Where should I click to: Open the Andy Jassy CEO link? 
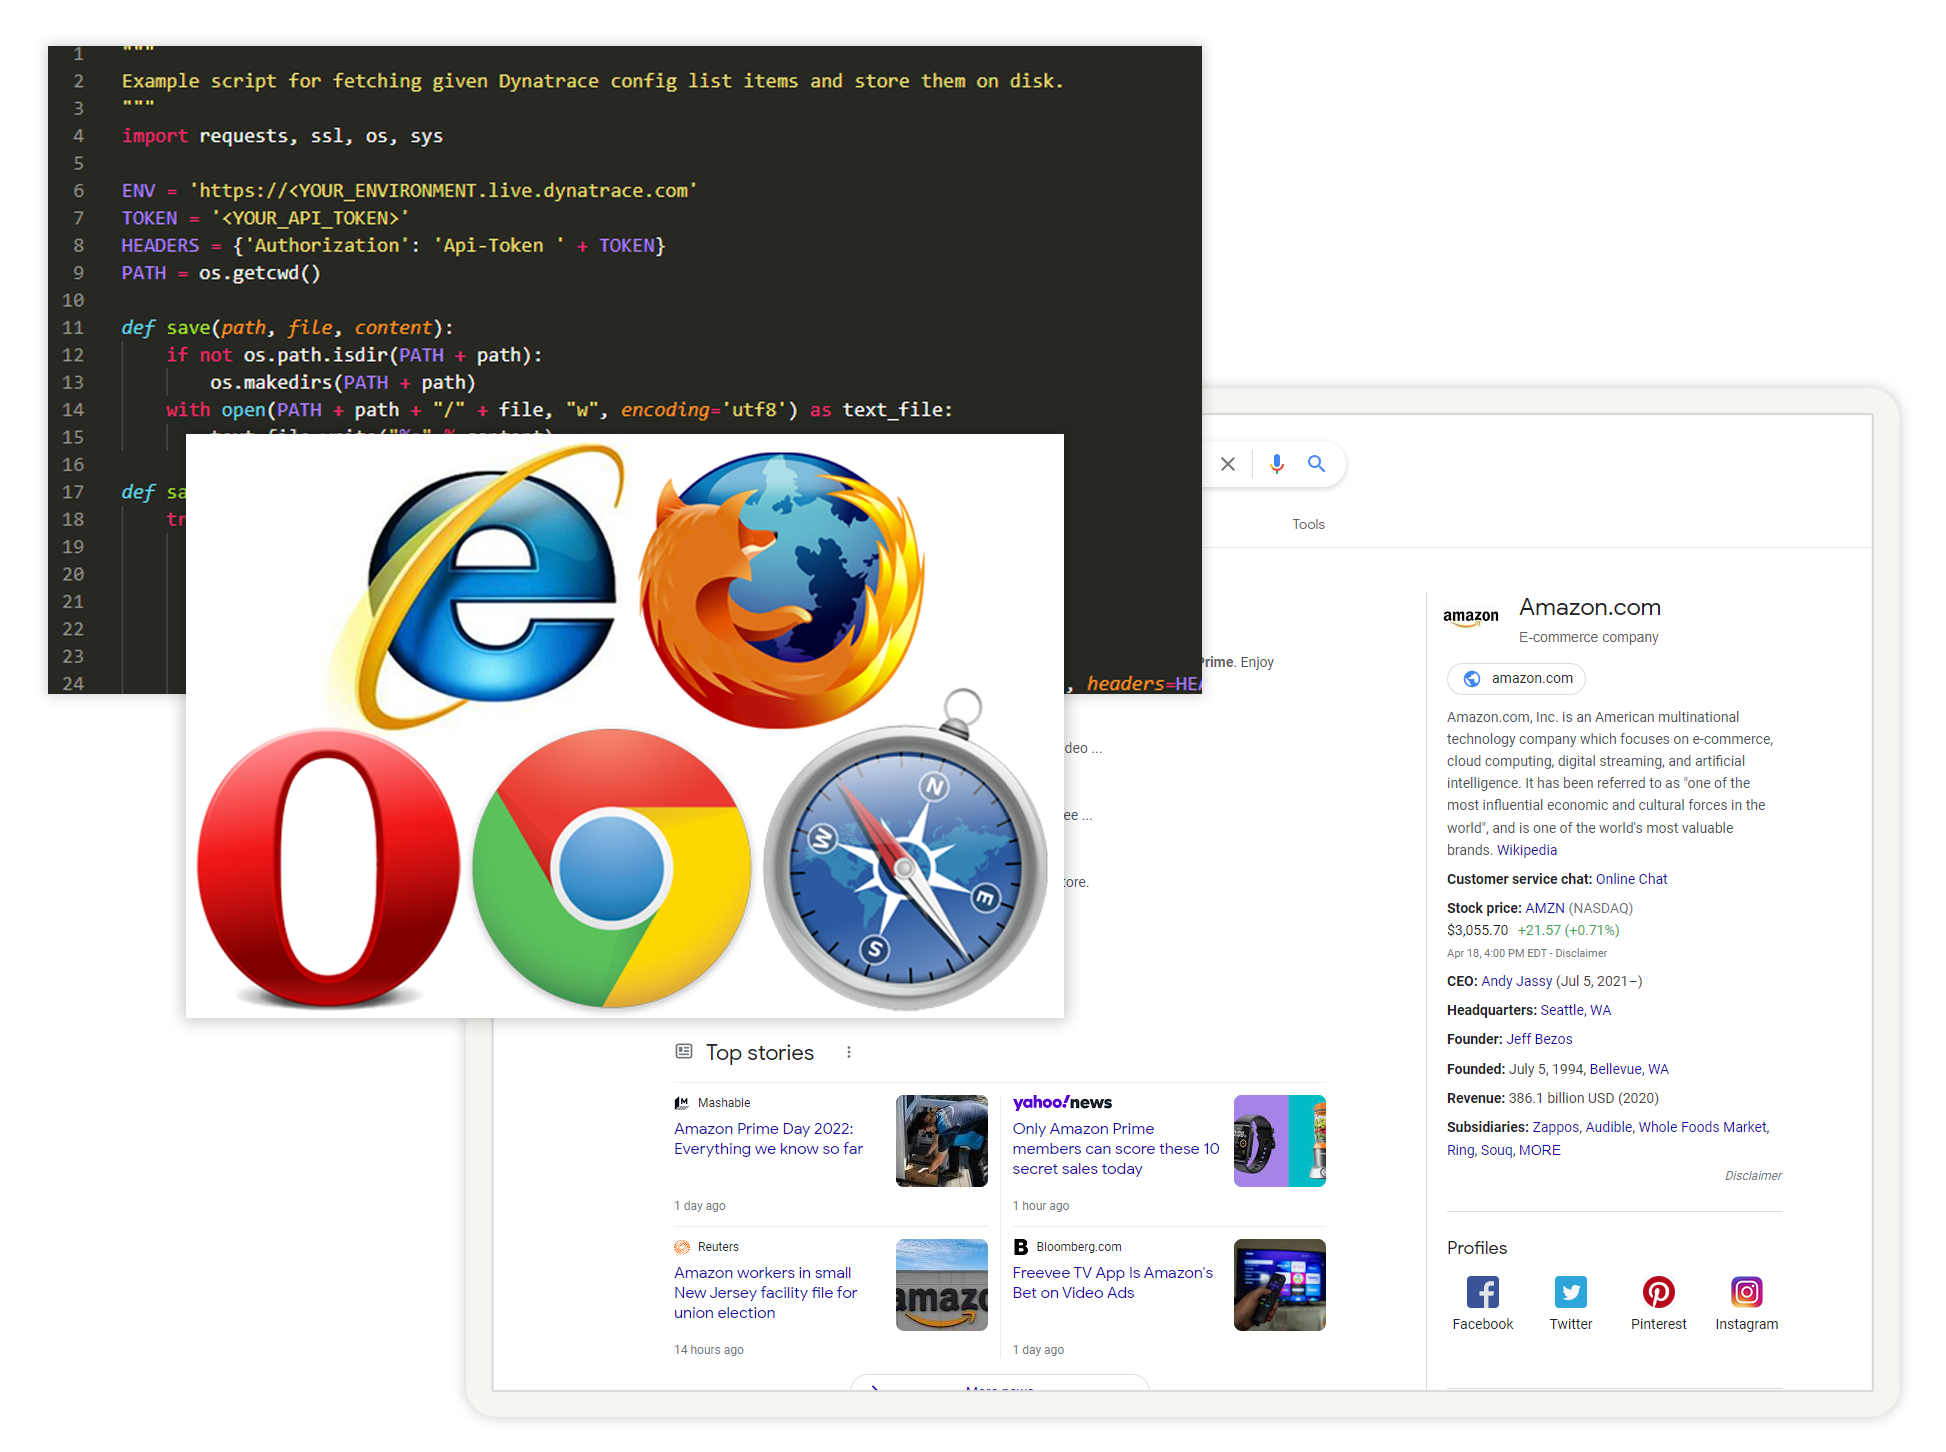1517,981
